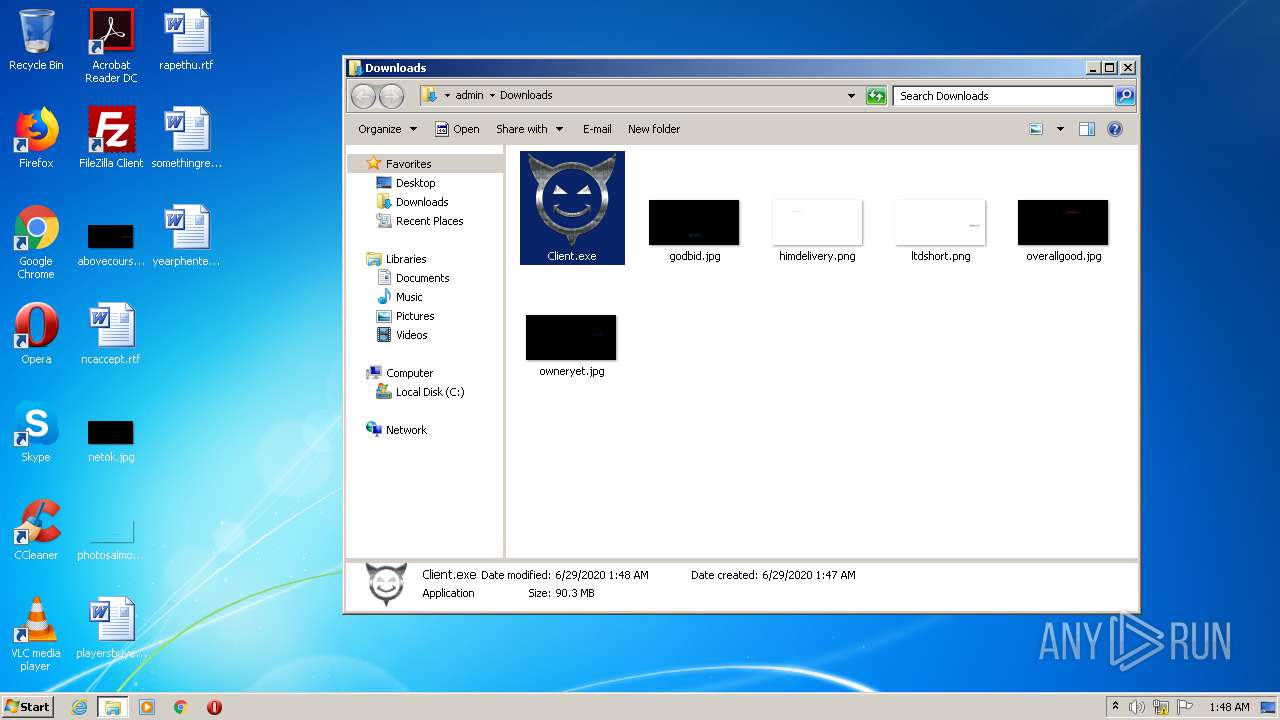Select FileZilla Client shortcut

click(111, 138)
